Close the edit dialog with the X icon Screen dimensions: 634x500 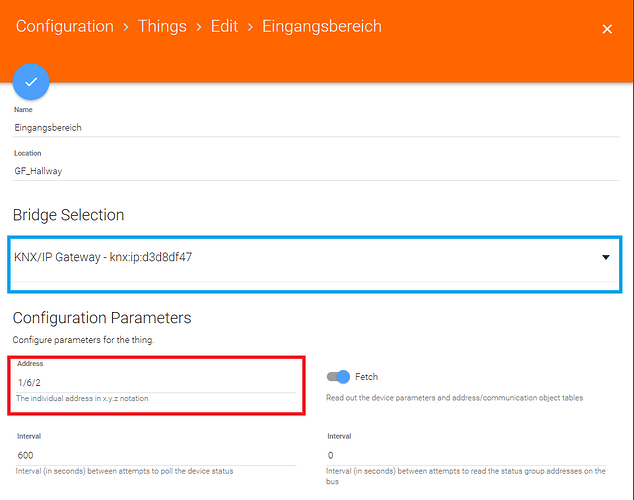tap(606, 29)
